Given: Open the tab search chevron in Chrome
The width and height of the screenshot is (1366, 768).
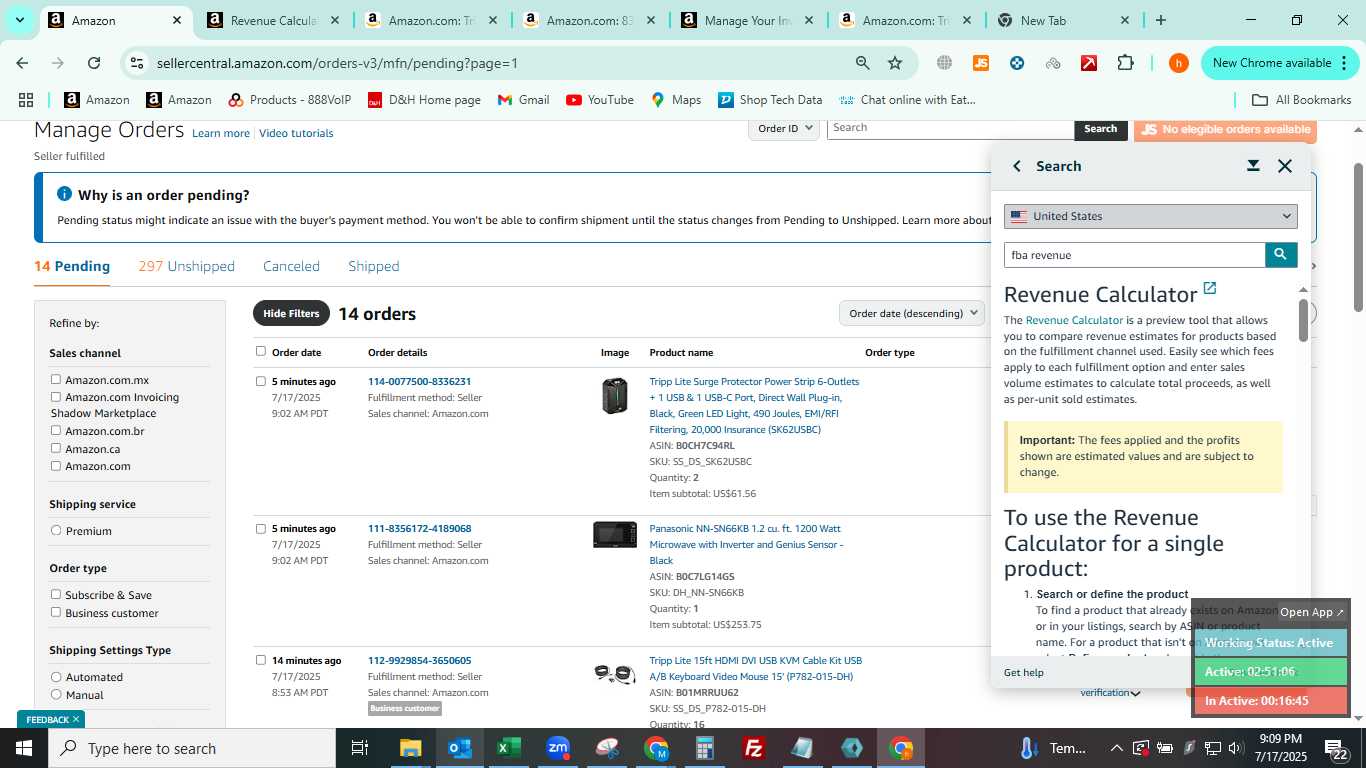Looking at the screenshot, I should [x=19, y=20].
